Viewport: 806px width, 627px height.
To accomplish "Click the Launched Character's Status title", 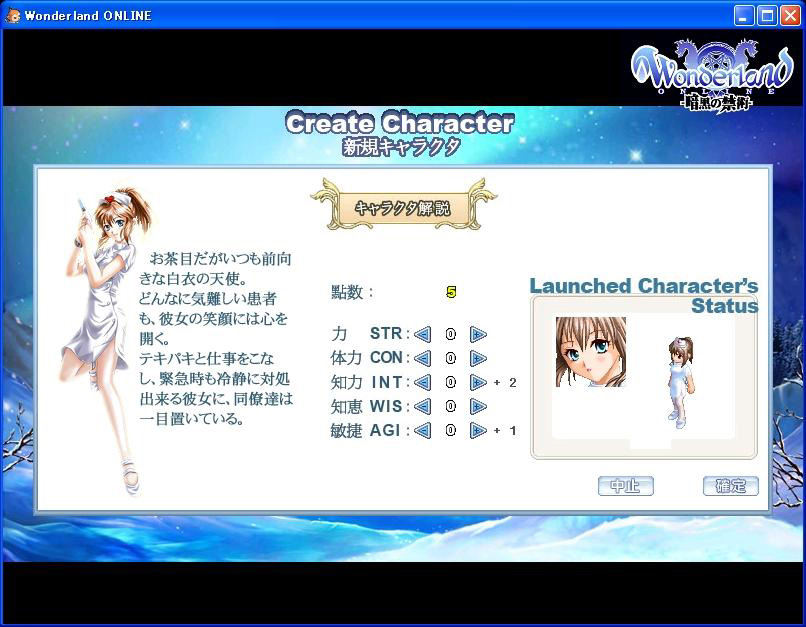I will pos(644,296).
